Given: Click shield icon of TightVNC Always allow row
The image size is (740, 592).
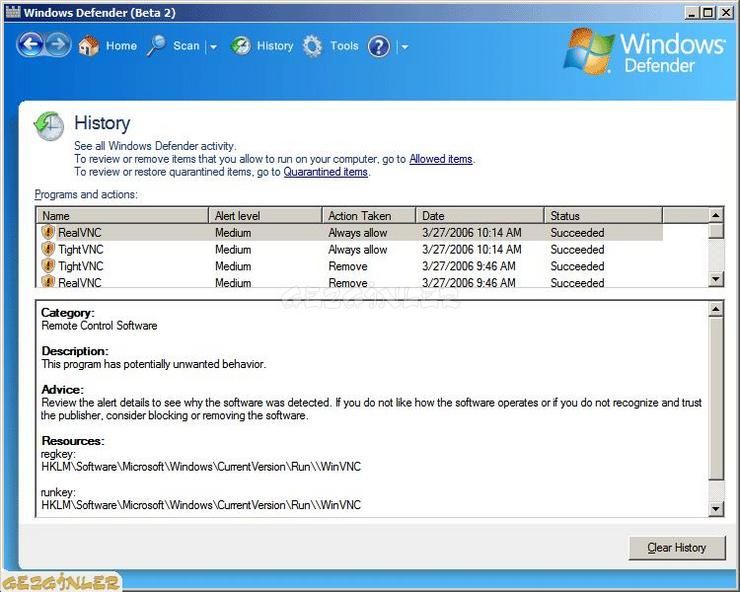Looking at the screenshot, I should coord(48,249).
